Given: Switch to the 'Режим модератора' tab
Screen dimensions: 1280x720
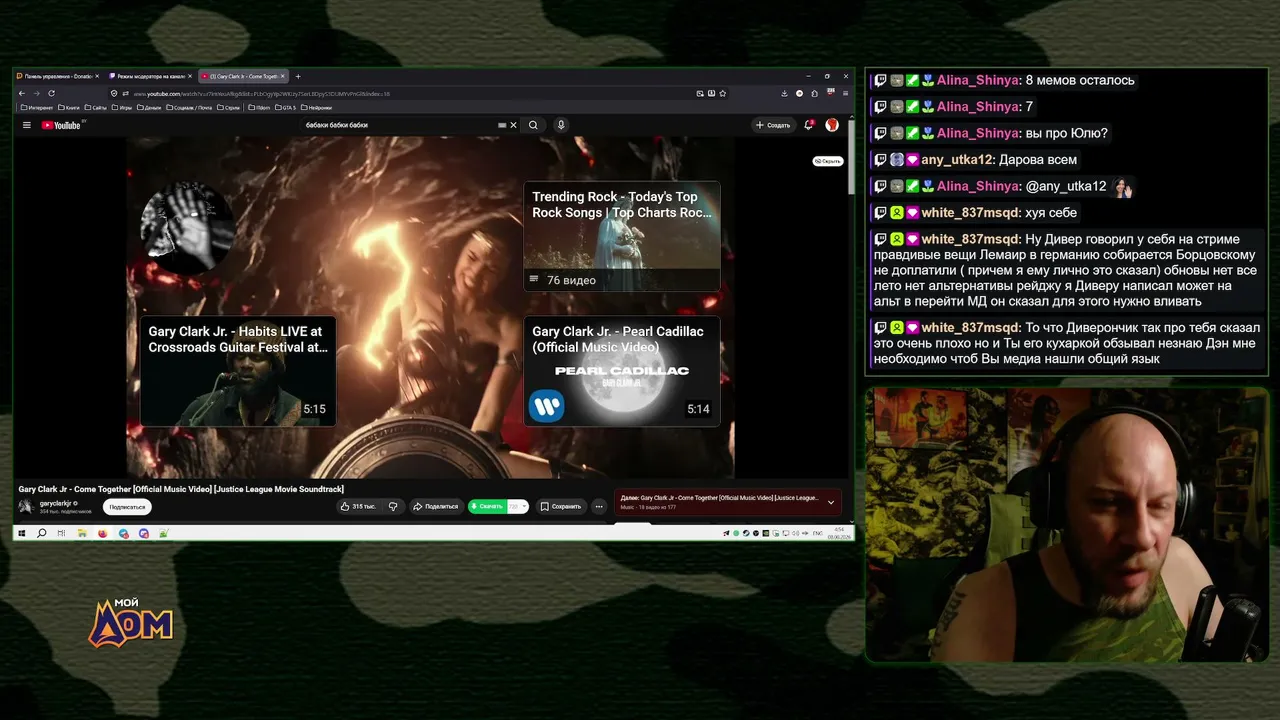Looking at the screenshot, I should point(150,76).
